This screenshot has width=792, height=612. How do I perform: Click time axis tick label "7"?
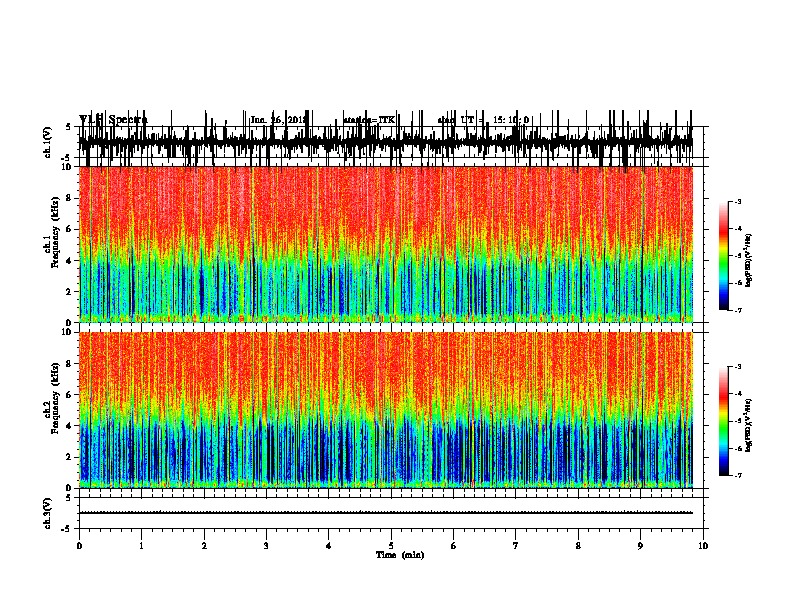click(x=516, y=546)
